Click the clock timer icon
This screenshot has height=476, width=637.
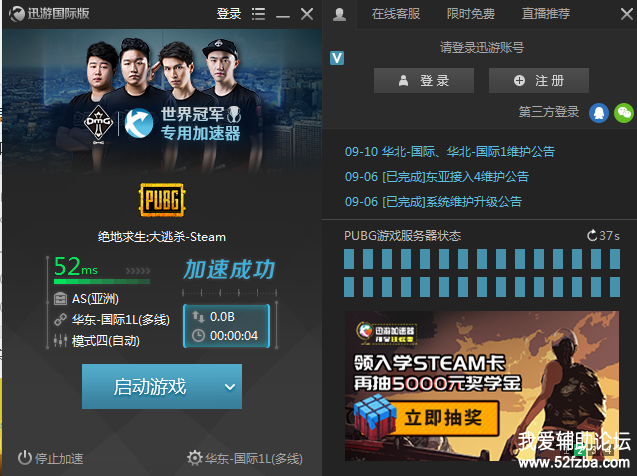click(198, 335)
